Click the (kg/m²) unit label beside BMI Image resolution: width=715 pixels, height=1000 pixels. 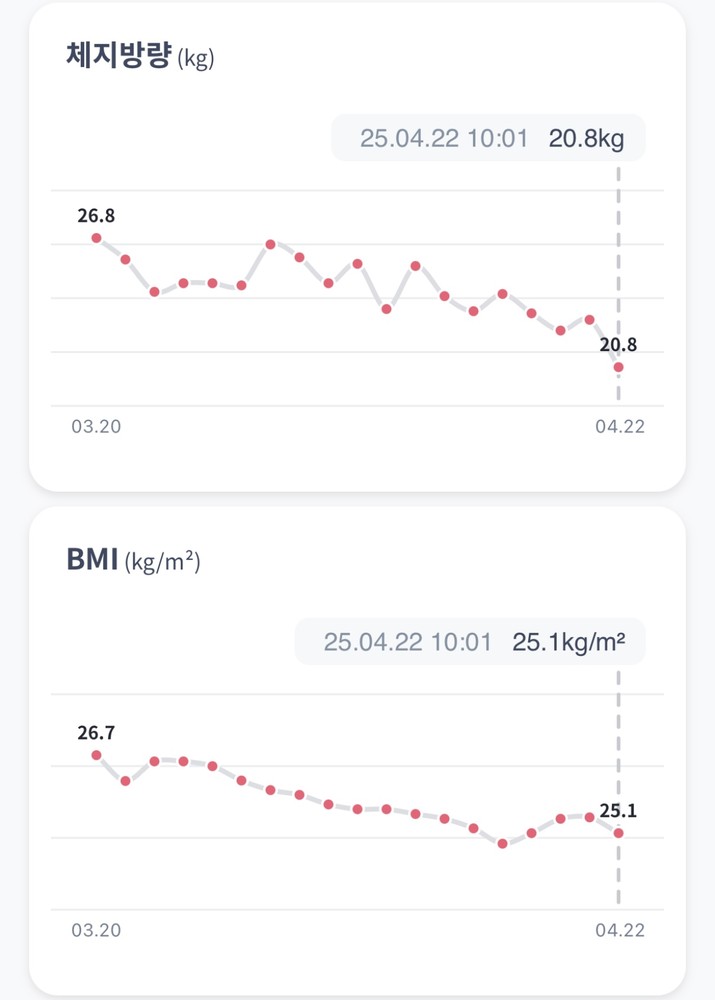[x=162, y=563]
